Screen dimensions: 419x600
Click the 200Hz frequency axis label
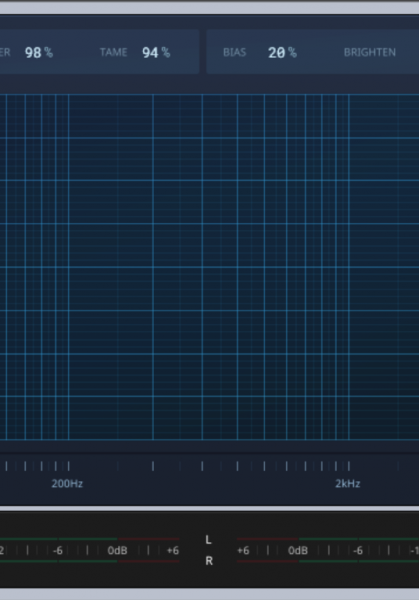point(67,484)
